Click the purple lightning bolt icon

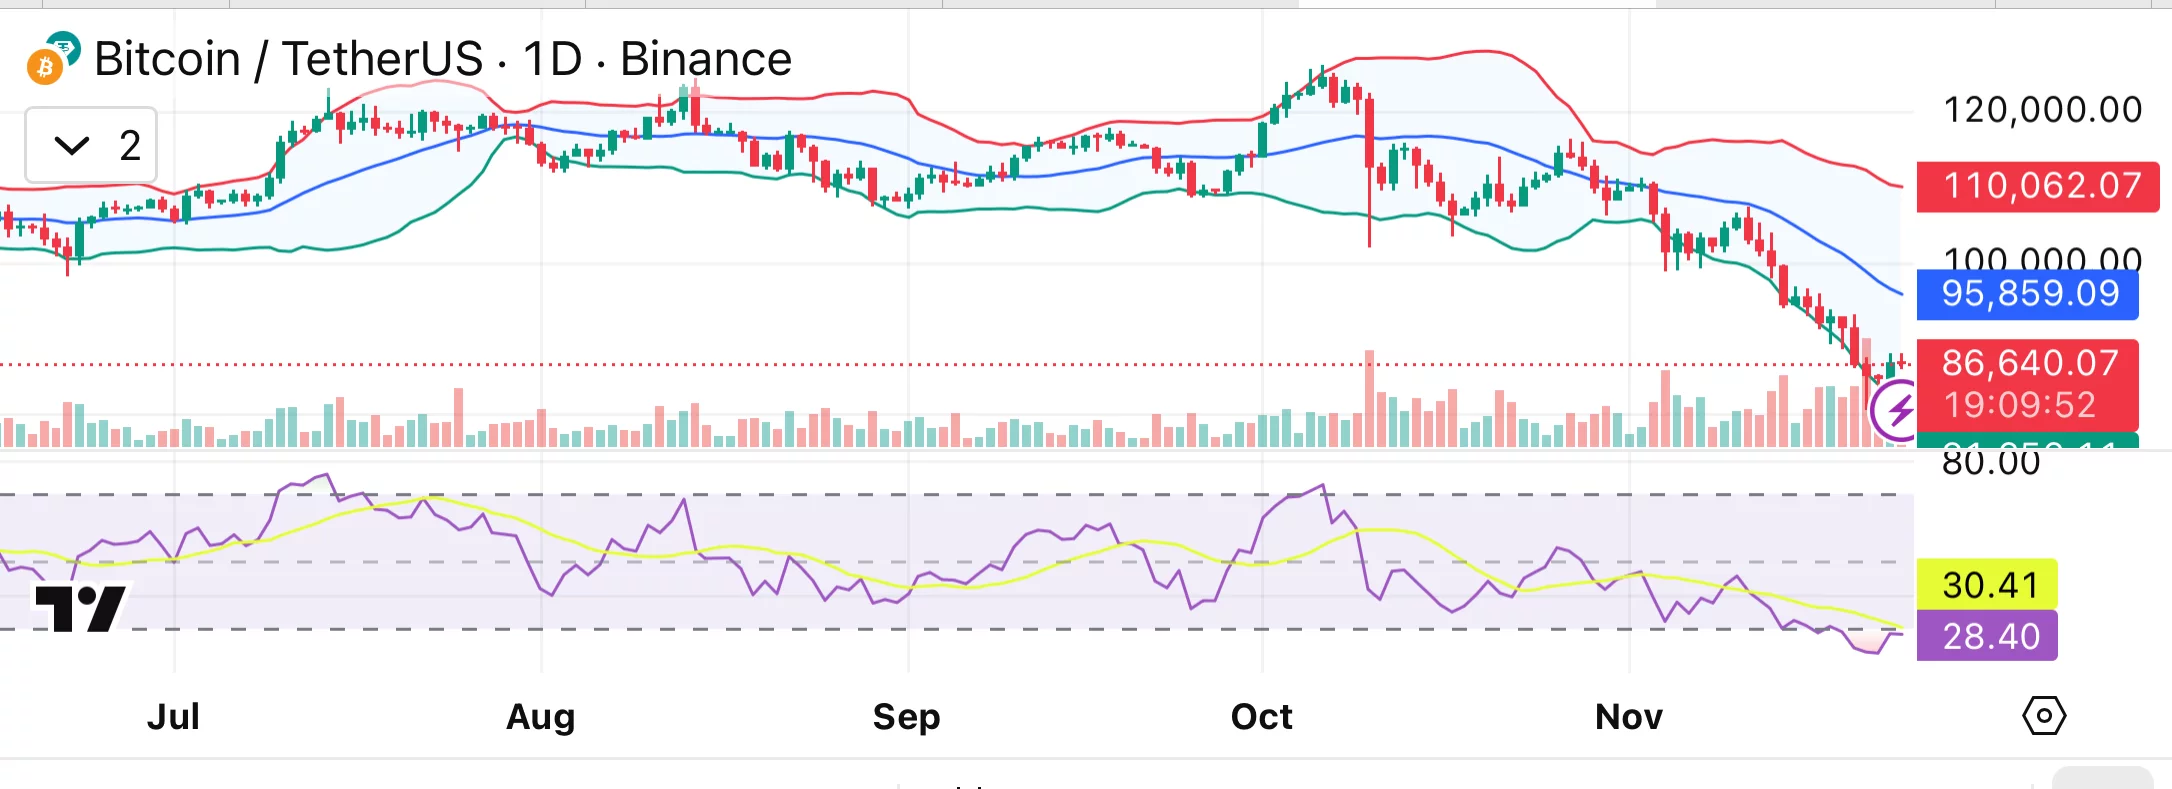click(1896, 409)
